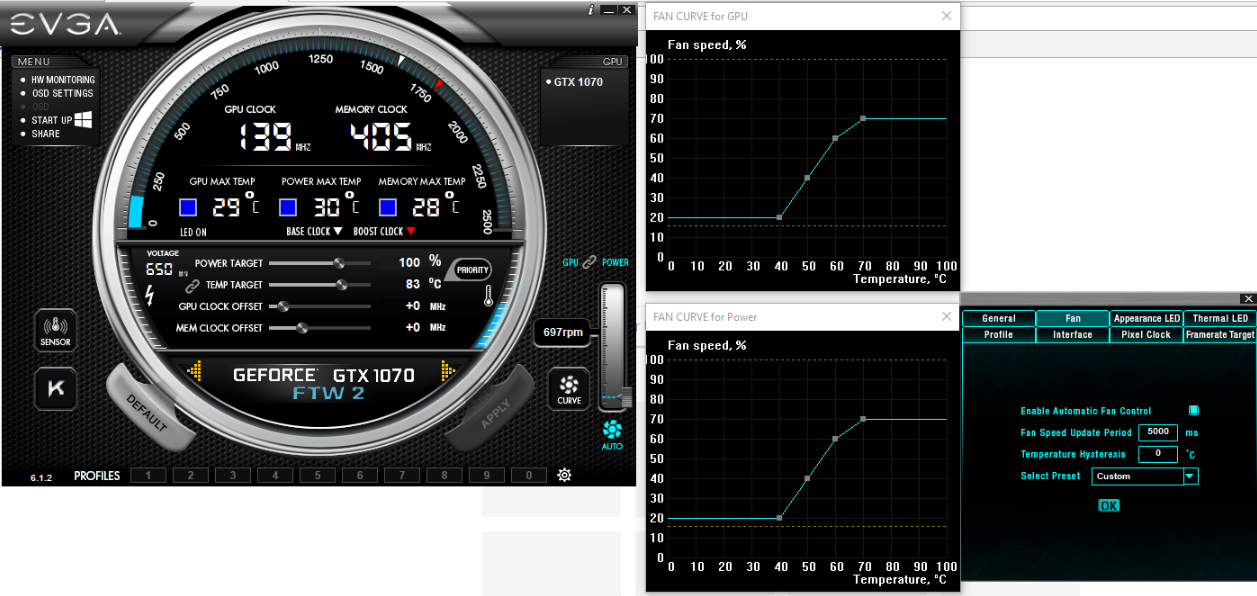Click the left yellow arrow near GEFORCE
1257x596 pixels.
(x=194, y=372)
